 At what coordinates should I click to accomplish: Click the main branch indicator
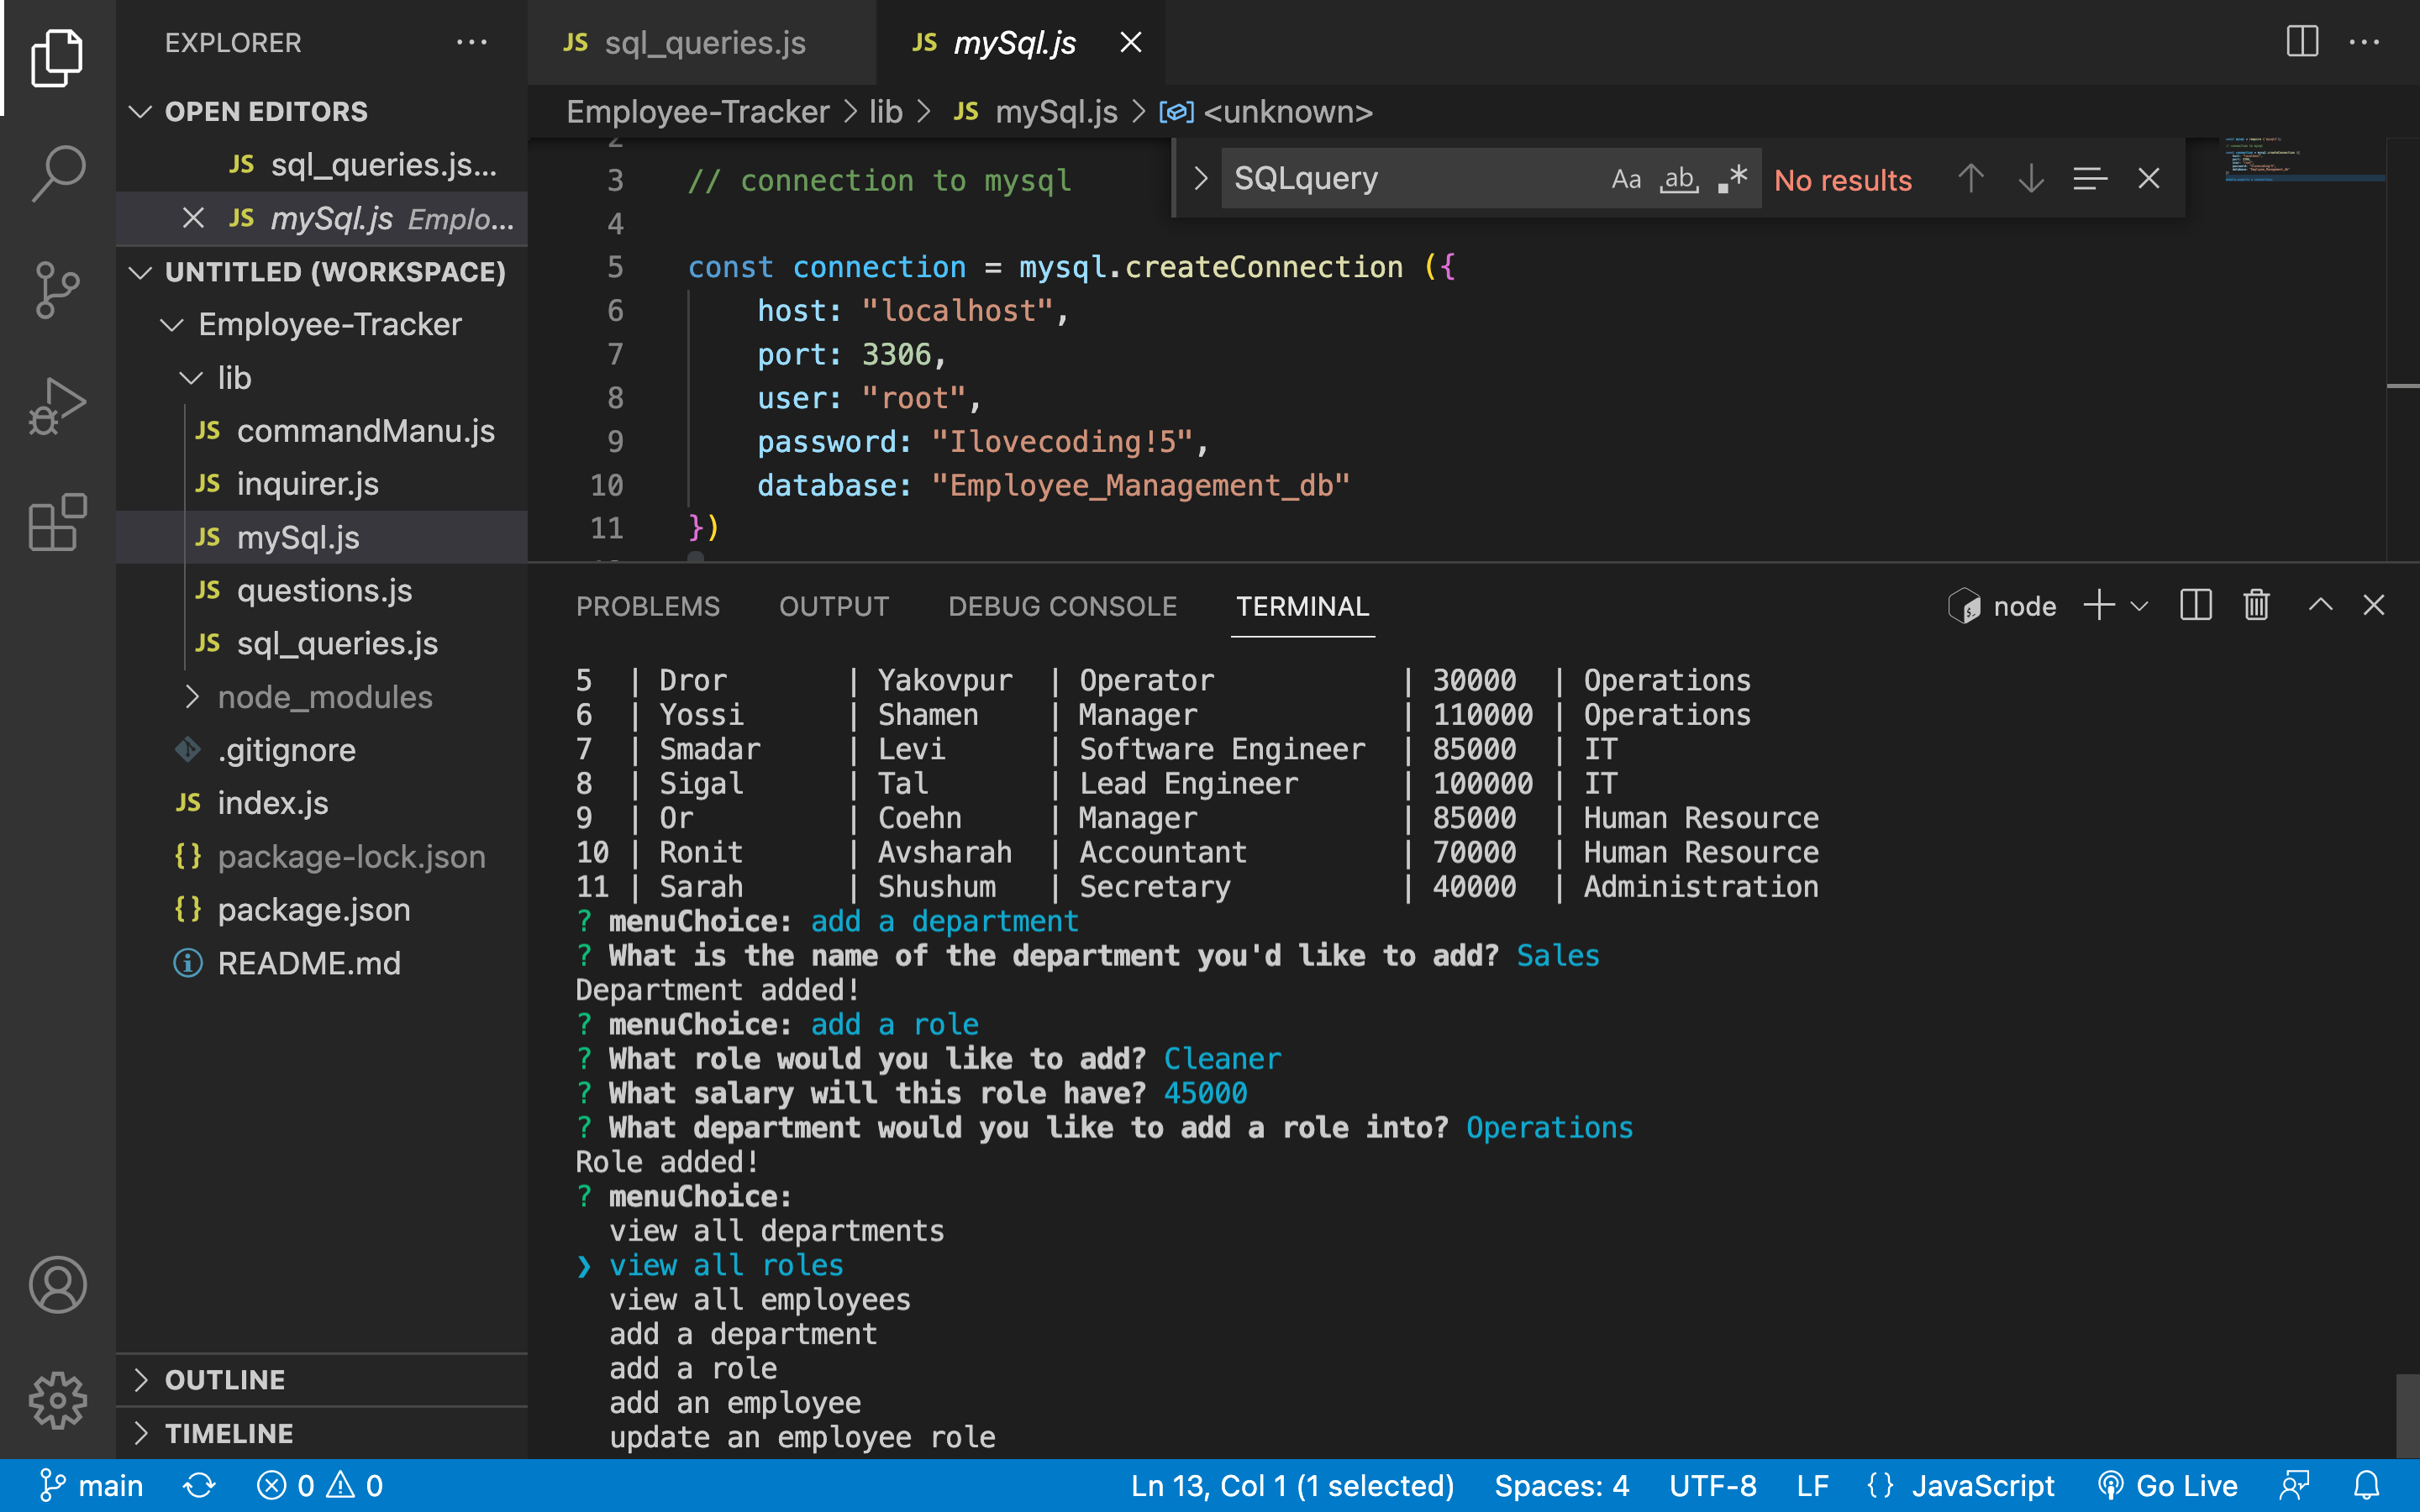[x=90, y=1485]
